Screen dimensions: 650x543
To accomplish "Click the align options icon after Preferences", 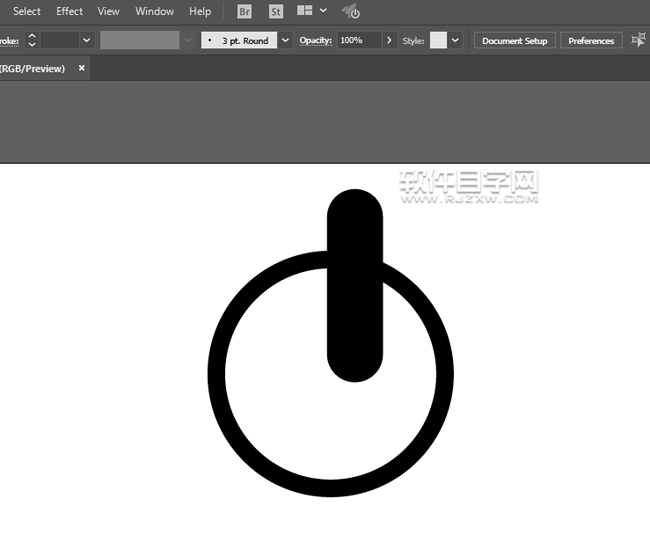I will coord(638,40).
